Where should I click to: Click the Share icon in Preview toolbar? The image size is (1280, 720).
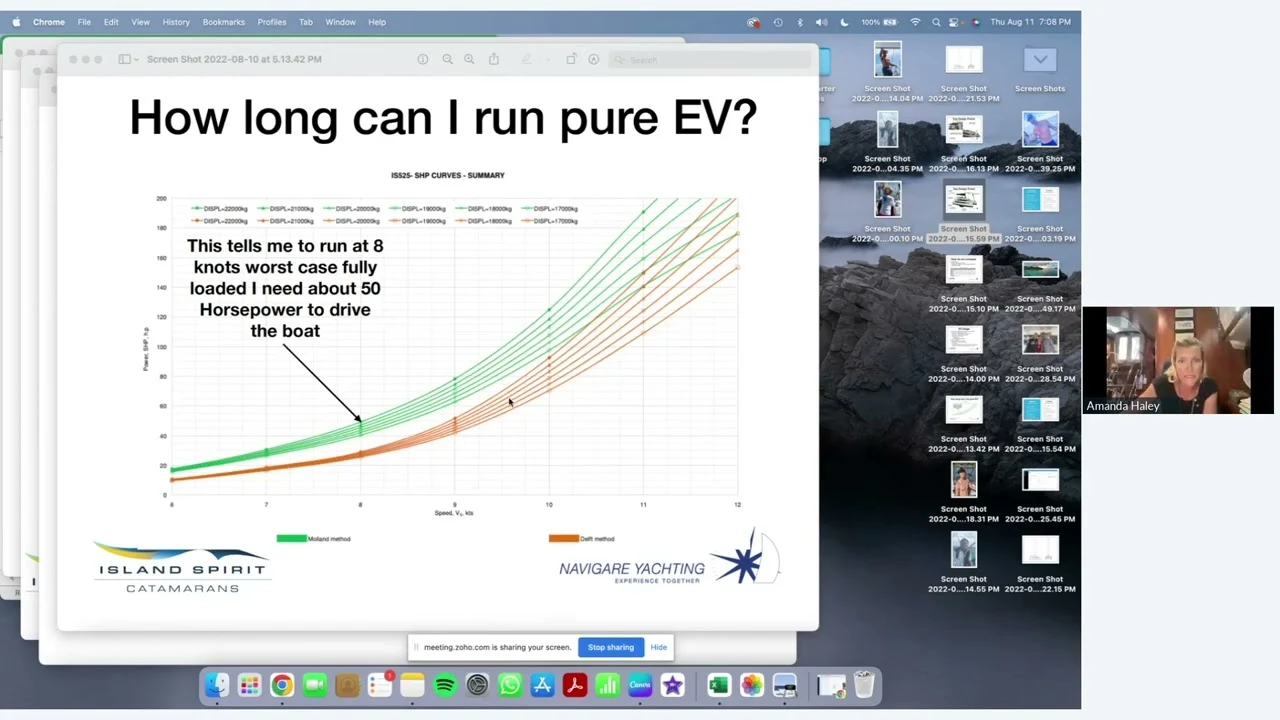[x=494, y=60]
